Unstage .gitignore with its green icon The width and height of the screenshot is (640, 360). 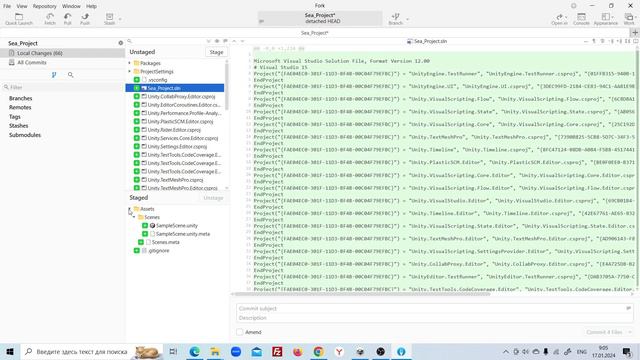137,251
